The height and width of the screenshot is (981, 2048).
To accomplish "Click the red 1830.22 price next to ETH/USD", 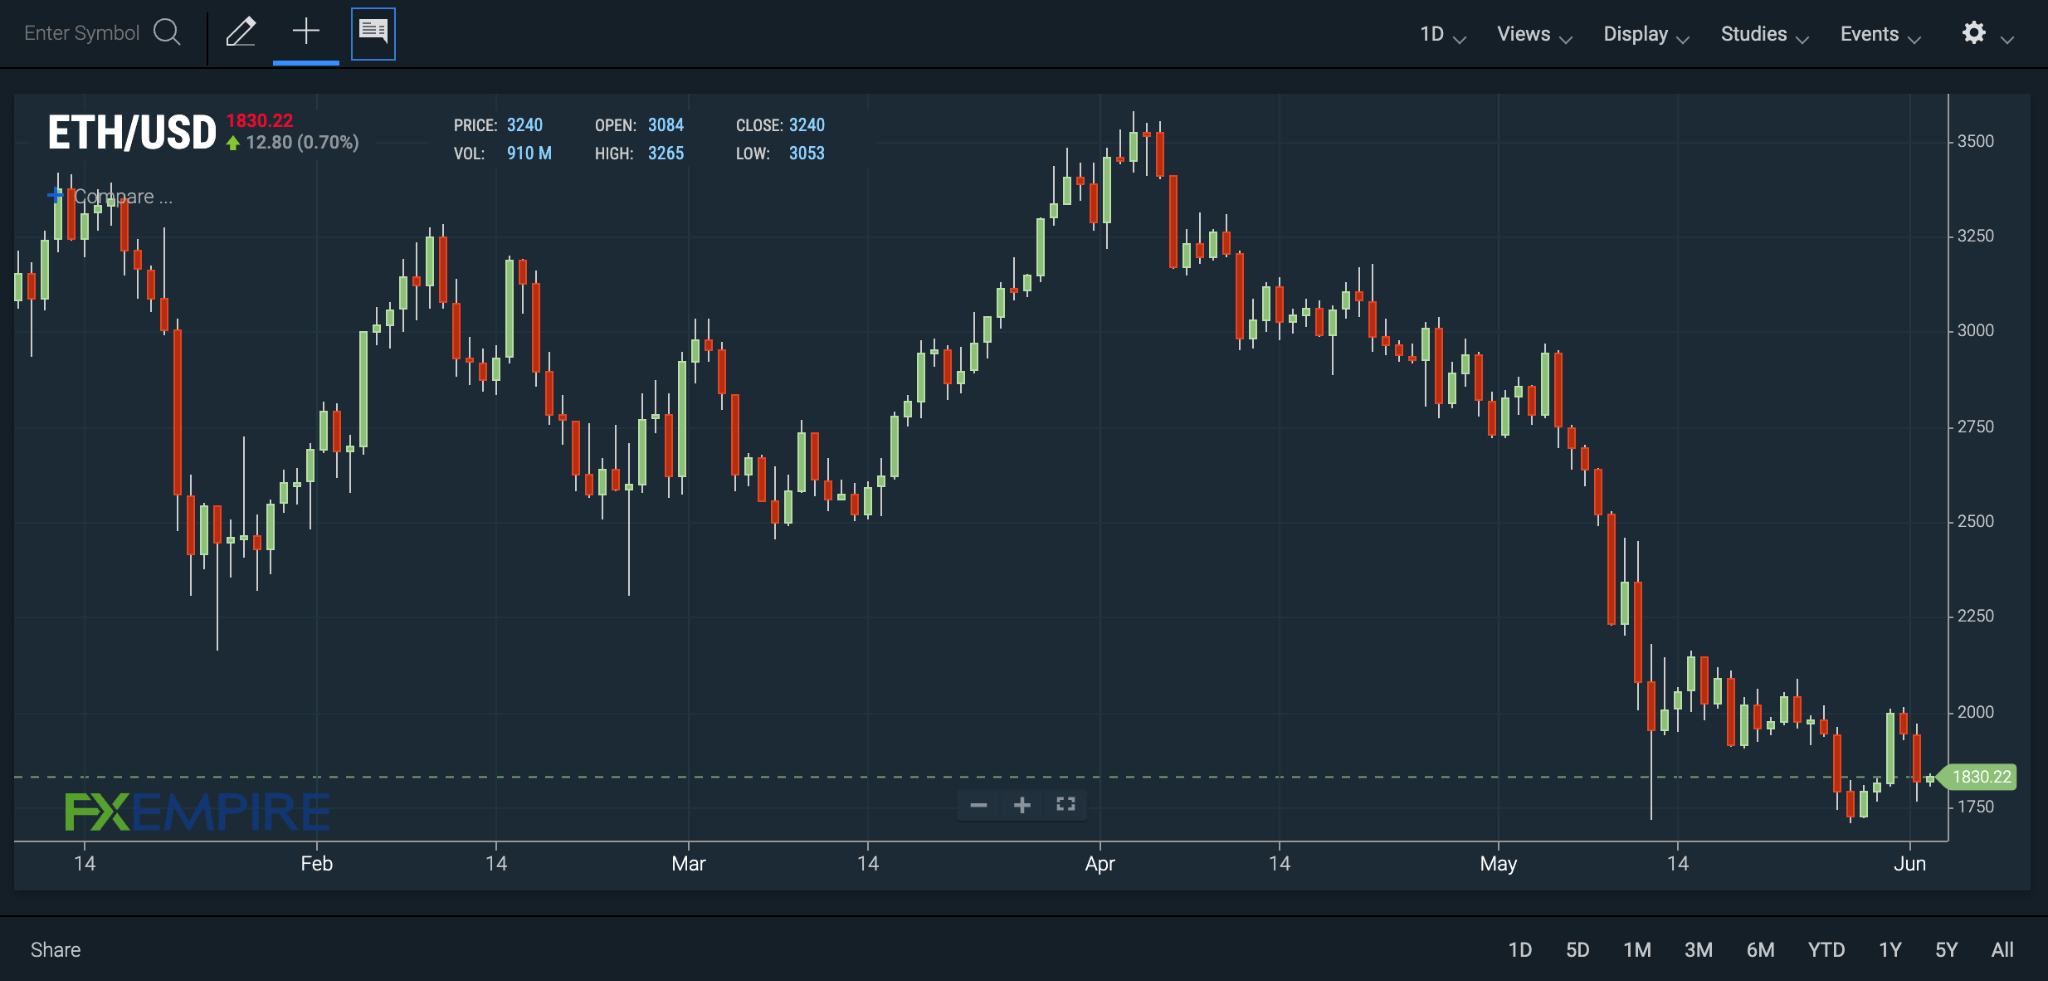I will tap(259, 121).
